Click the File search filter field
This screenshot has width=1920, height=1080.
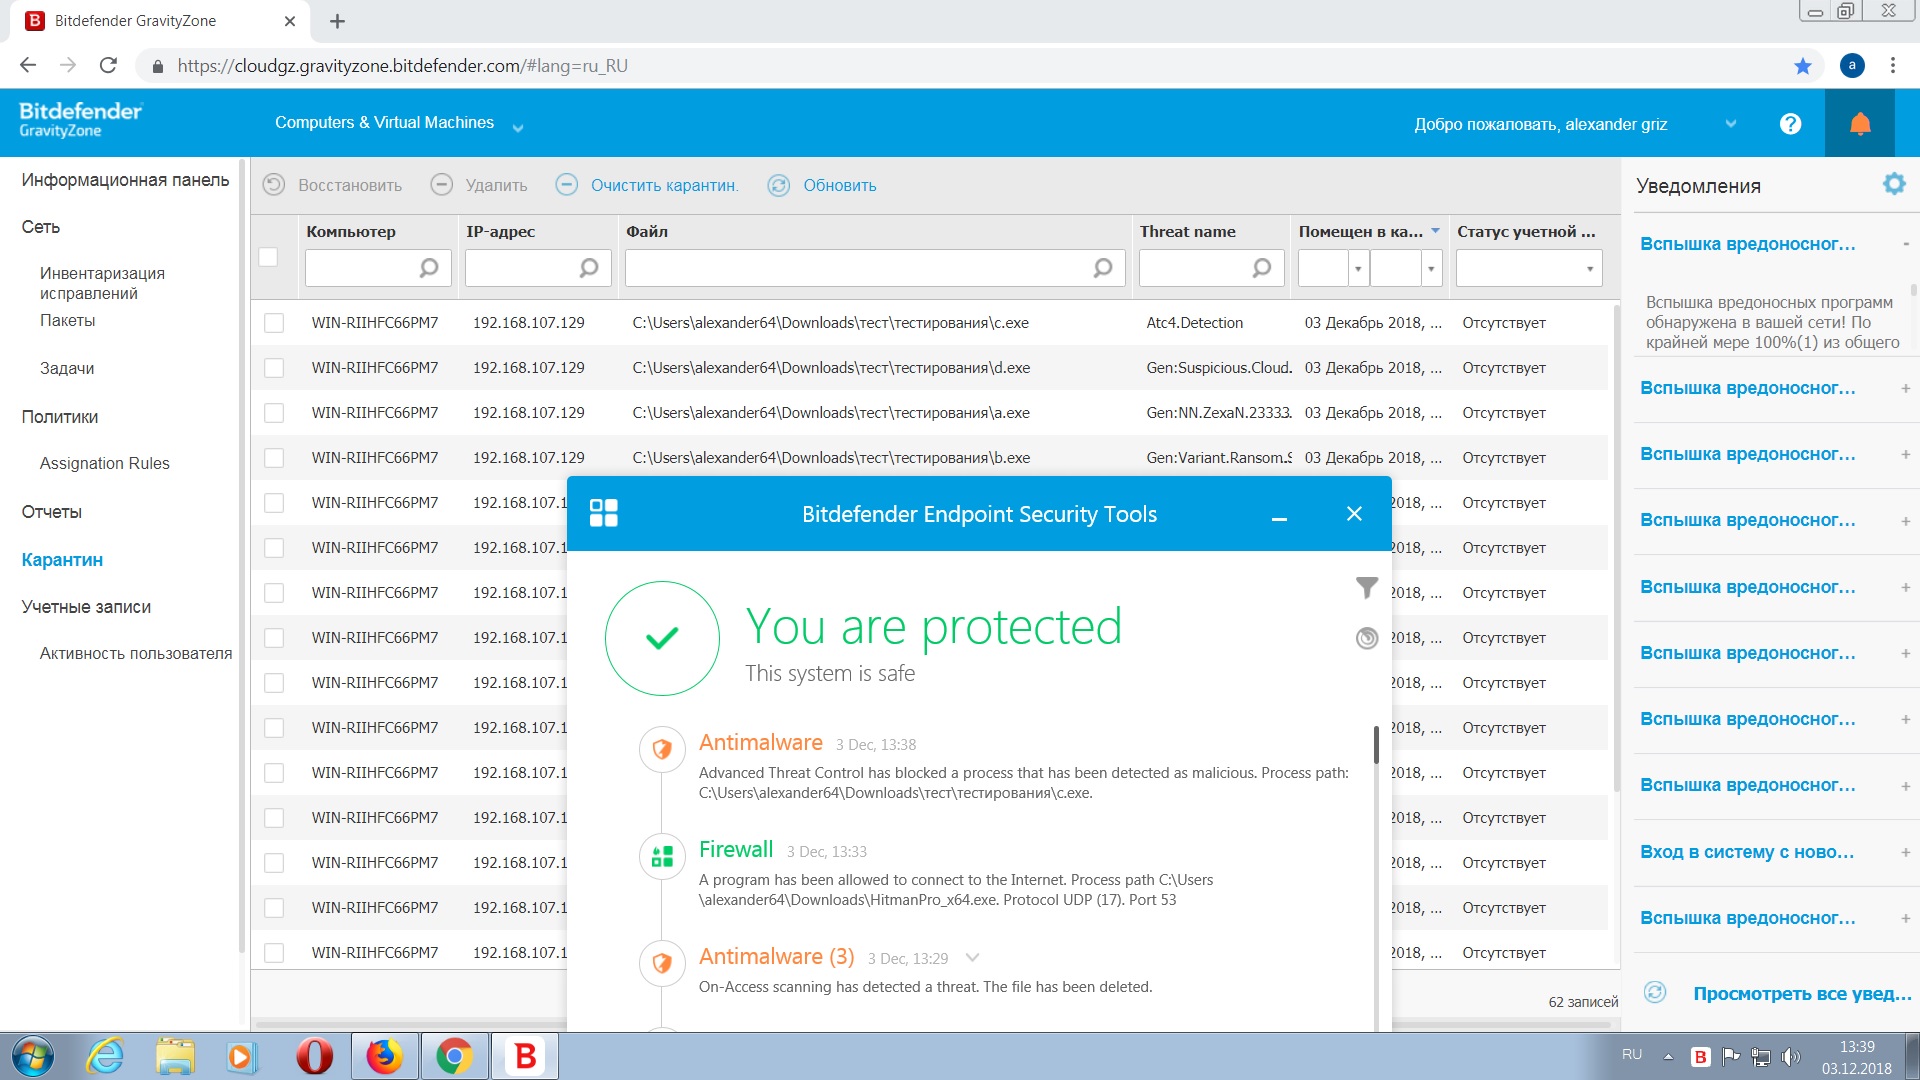(x=860, y=268)
